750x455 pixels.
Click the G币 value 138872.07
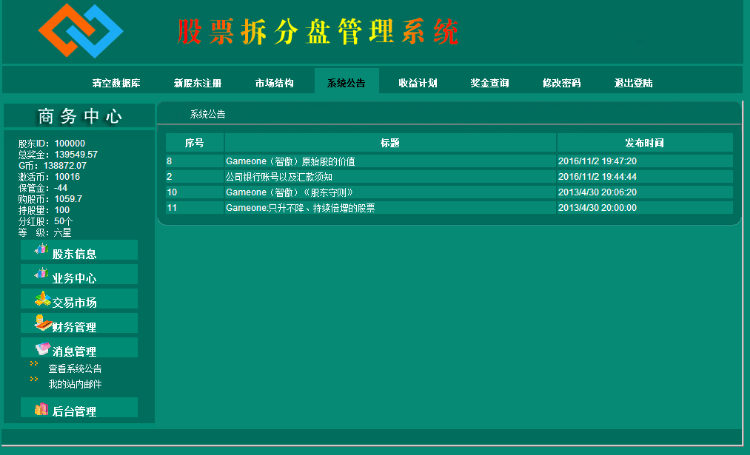(65, 166)
